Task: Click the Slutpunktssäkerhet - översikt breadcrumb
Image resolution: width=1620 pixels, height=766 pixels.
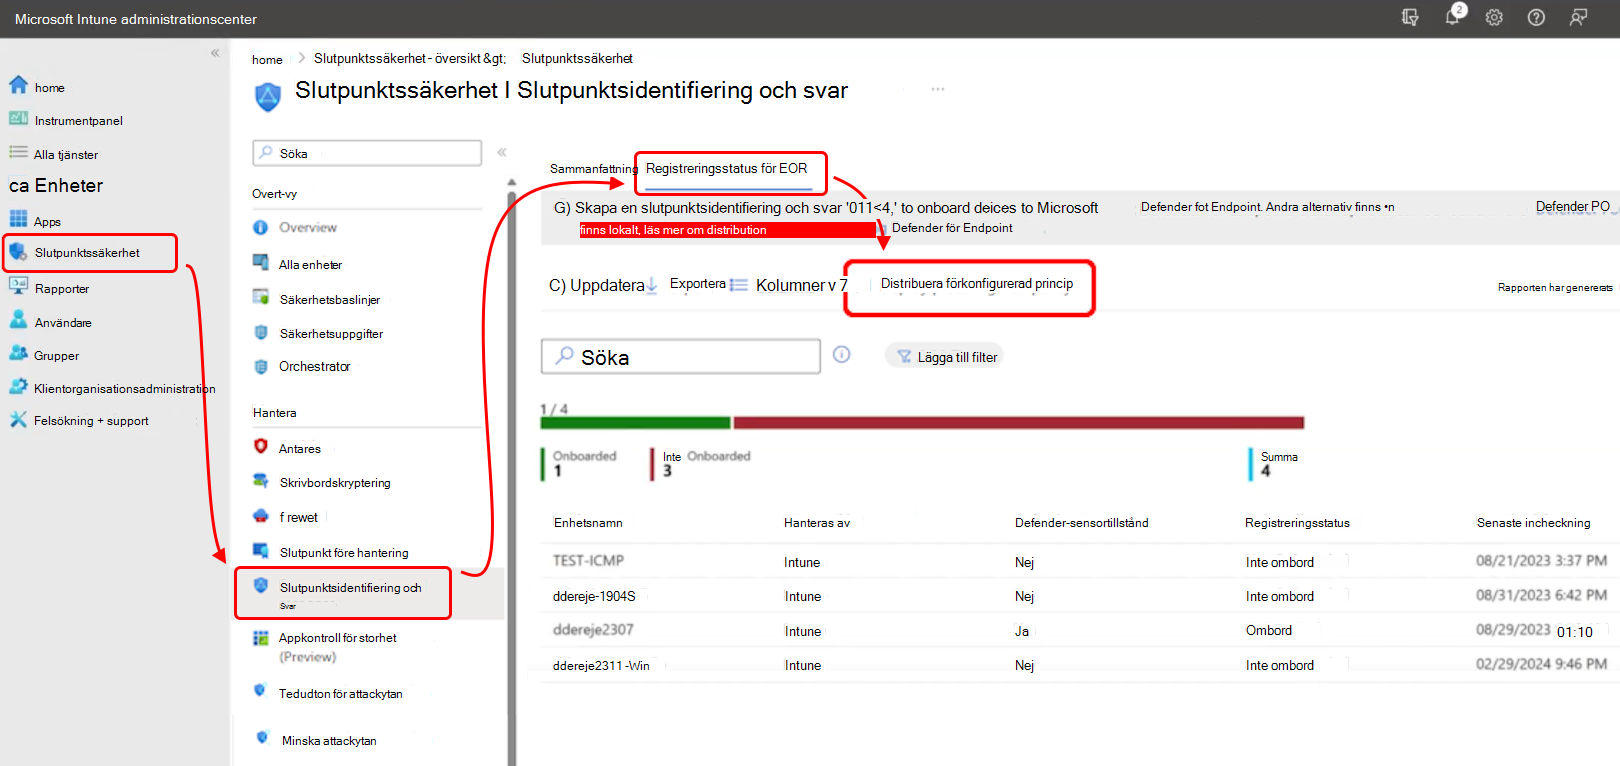Action: (410, 58)
